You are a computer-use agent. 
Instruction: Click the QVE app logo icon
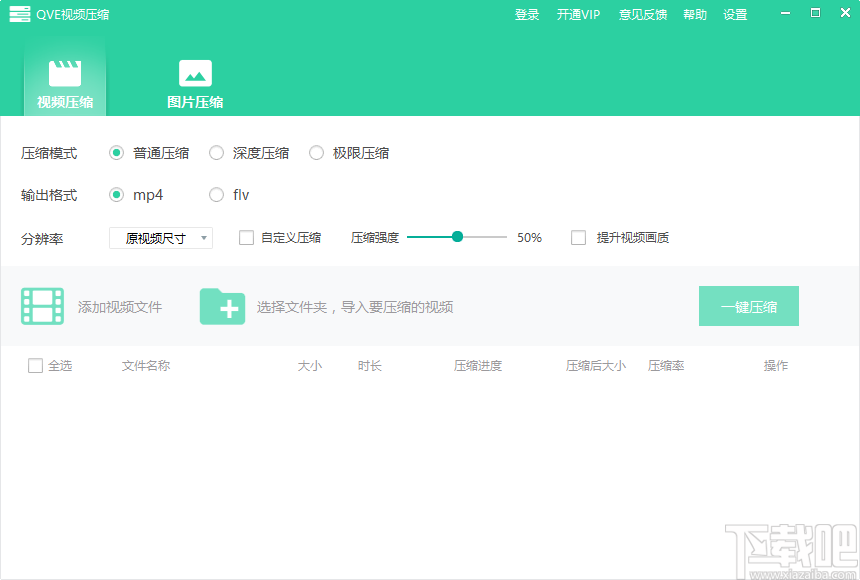click(x=19, y=14)
